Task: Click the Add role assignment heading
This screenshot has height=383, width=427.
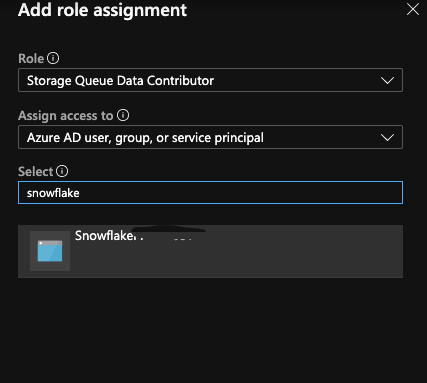Action: [102, 10]
